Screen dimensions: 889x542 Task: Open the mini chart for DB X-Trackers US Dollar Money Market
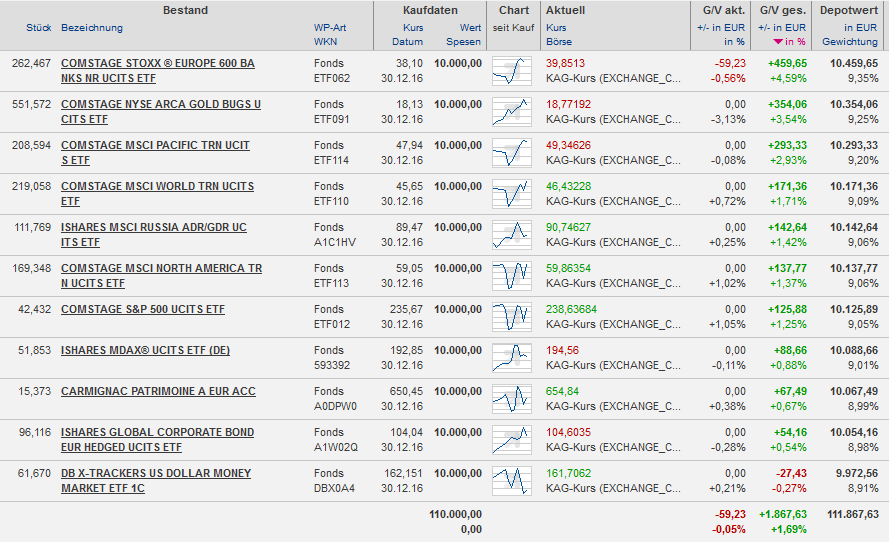512,481
